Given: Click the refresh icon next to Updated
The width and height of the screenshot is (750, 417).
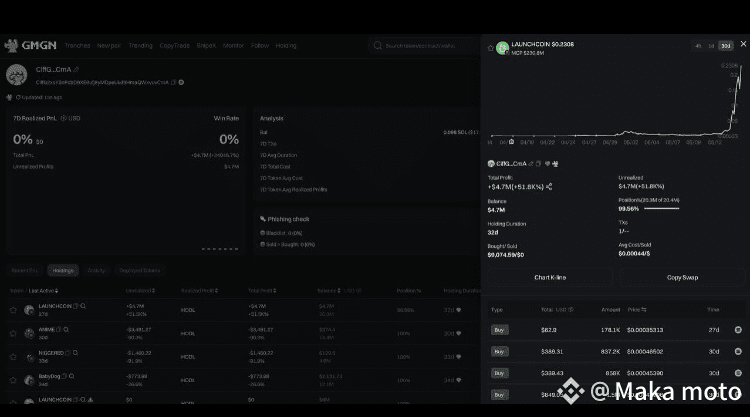Looking at the screenshot, I should (x=18, y=97).
